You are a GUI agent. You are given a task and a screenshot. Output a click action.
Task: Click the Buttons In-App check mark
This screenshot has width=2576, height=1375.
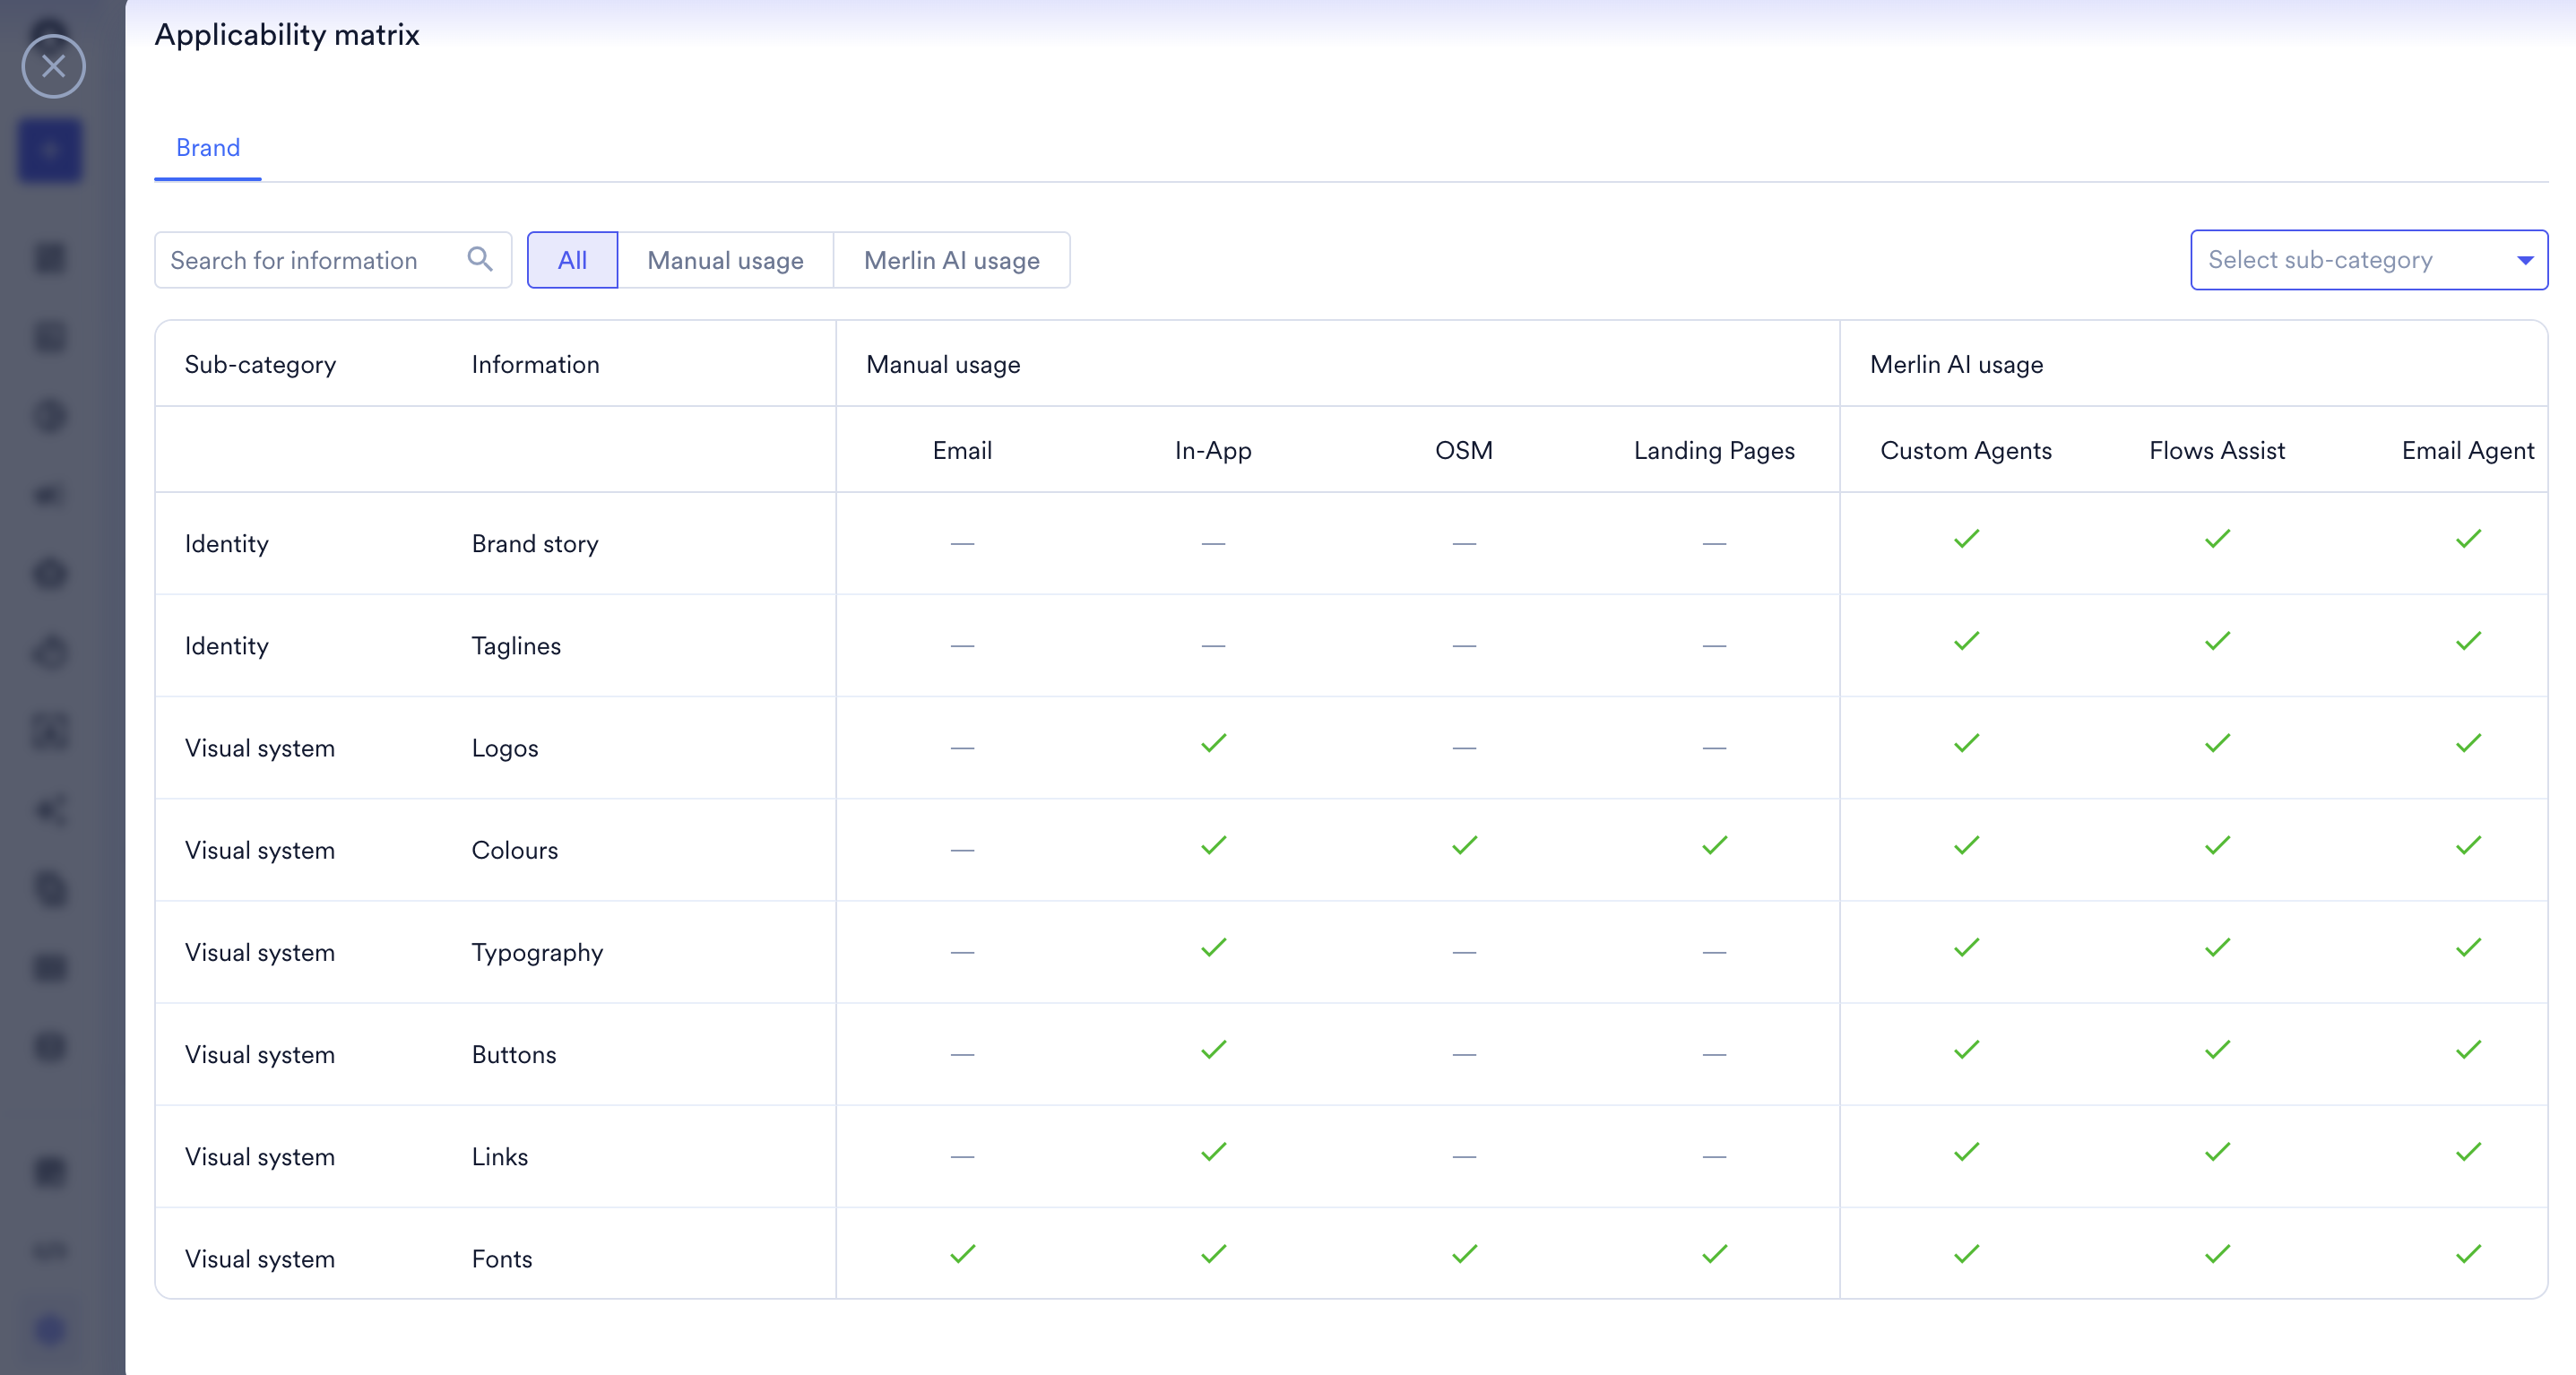[1214, 1050]
